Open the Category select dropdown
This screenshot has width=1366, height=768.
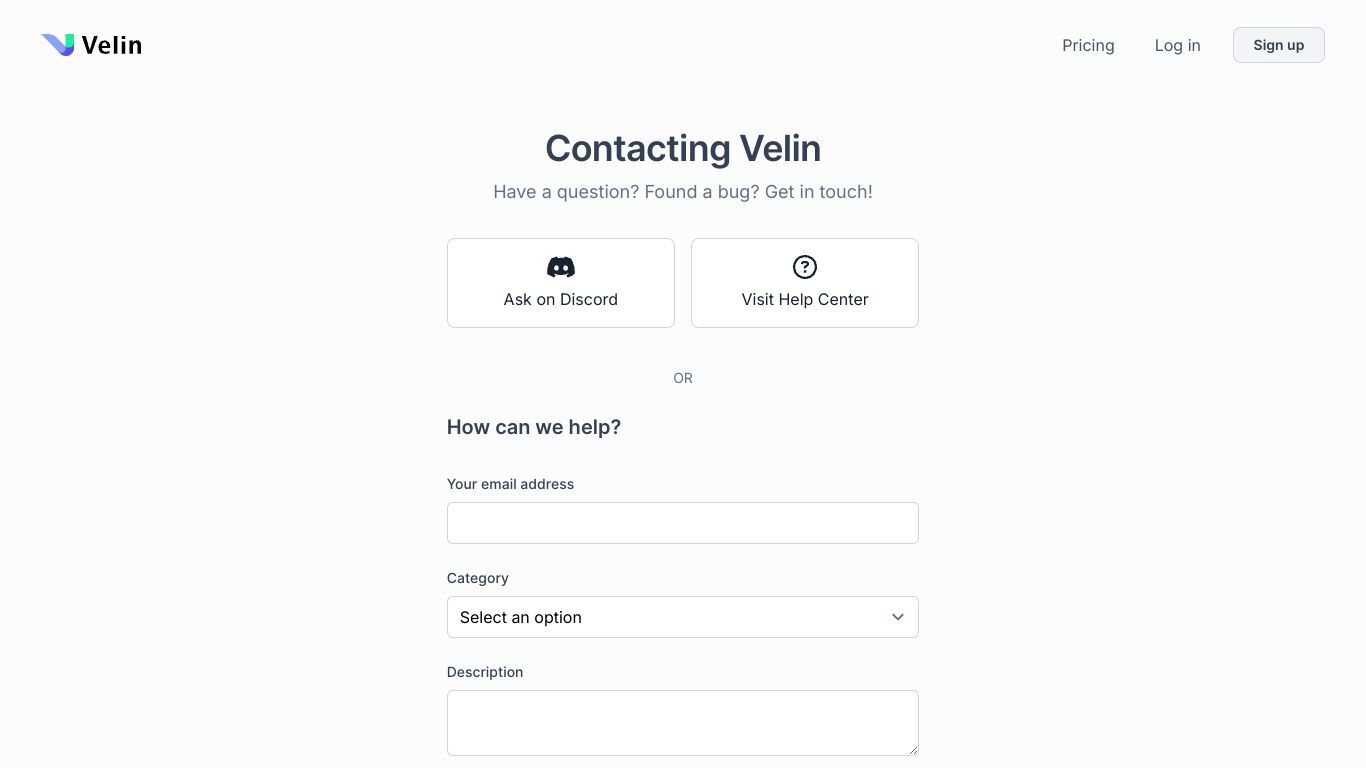click(x=683, y=617)
